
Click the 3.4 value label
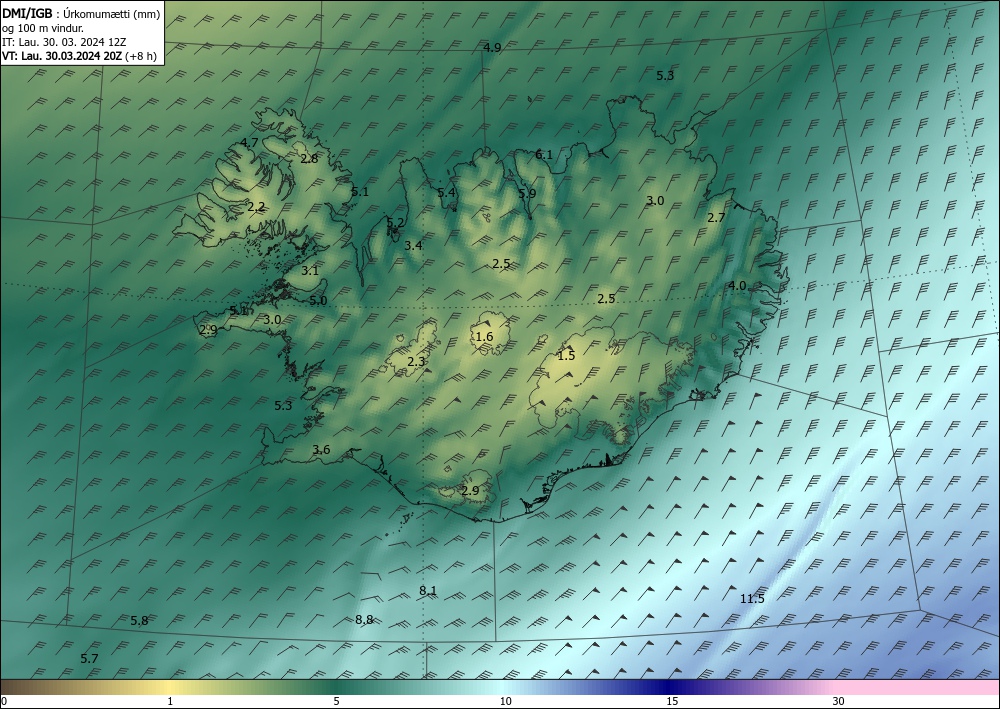413,245
